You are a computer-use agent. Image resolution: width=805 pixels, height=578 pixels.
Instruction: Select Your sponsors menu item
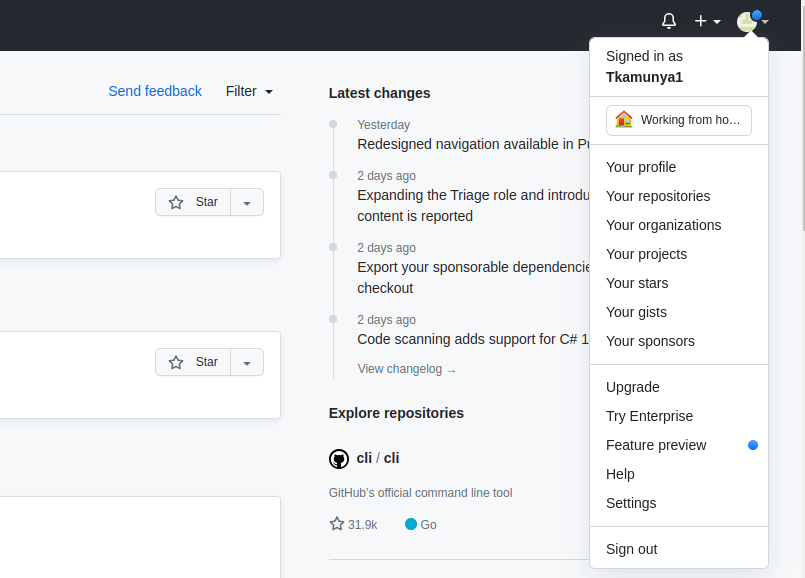click(x=679, y=341)
